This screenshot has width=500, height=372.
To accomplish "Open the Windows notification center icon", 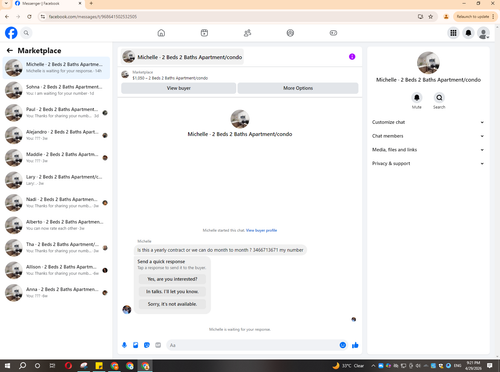I will [489, 366].
